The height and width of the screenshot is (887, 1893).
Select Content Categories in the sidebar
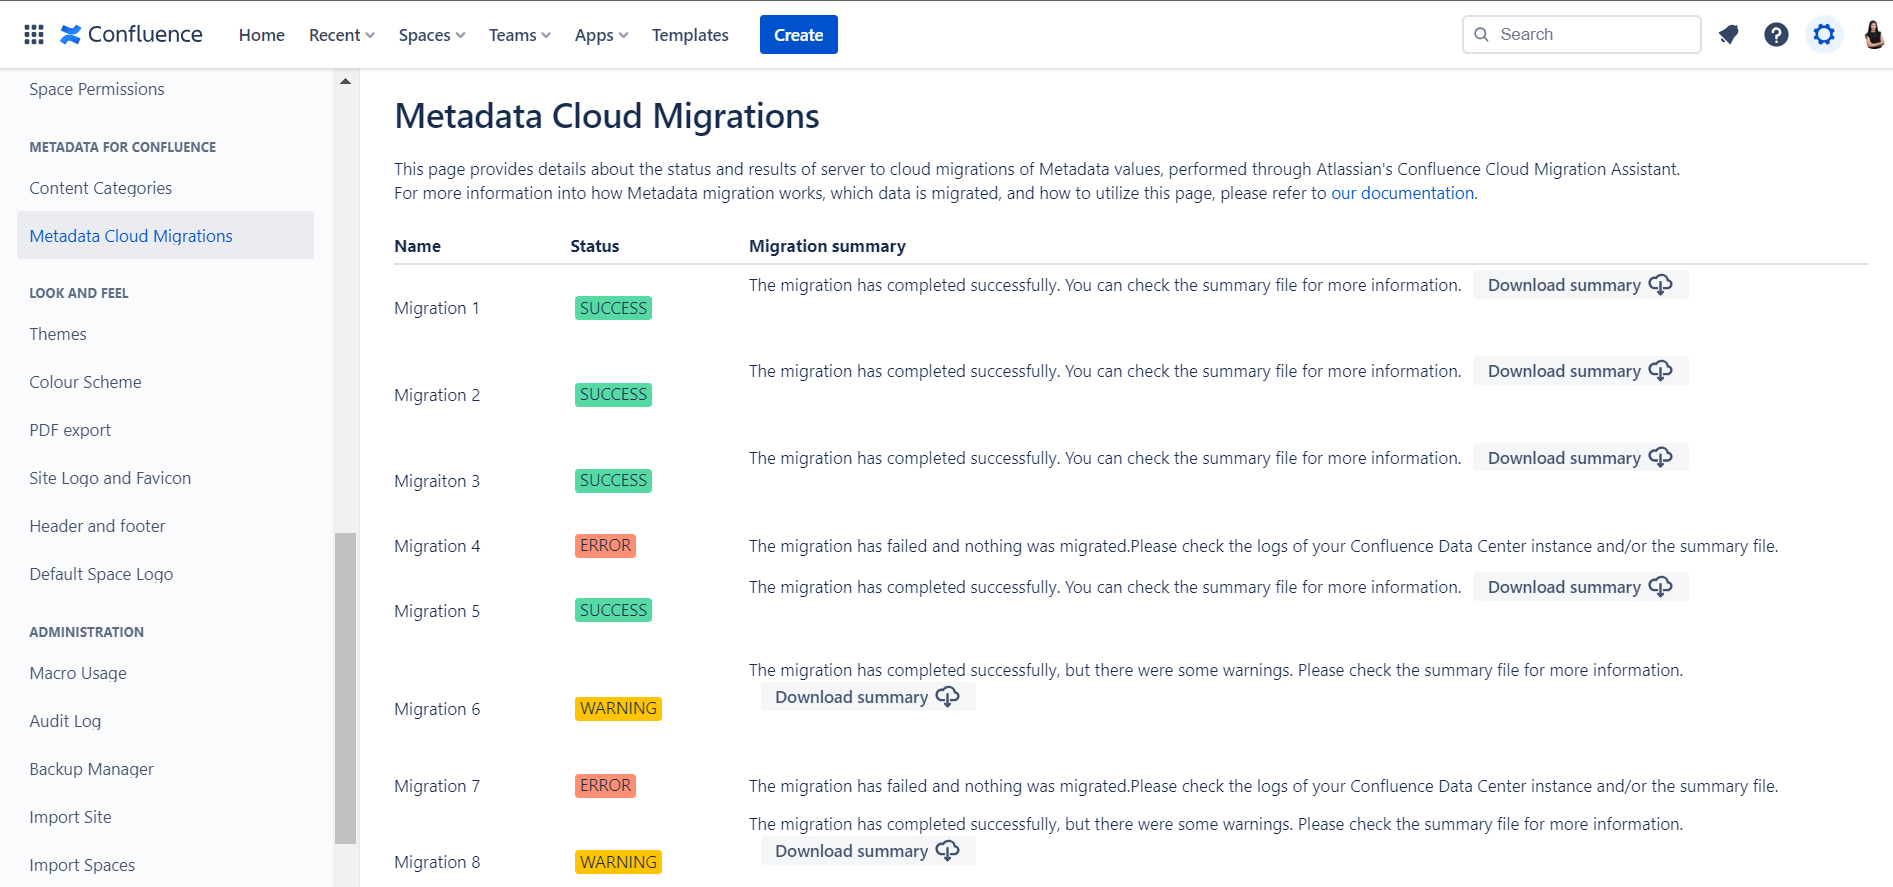tap(101, 188)
